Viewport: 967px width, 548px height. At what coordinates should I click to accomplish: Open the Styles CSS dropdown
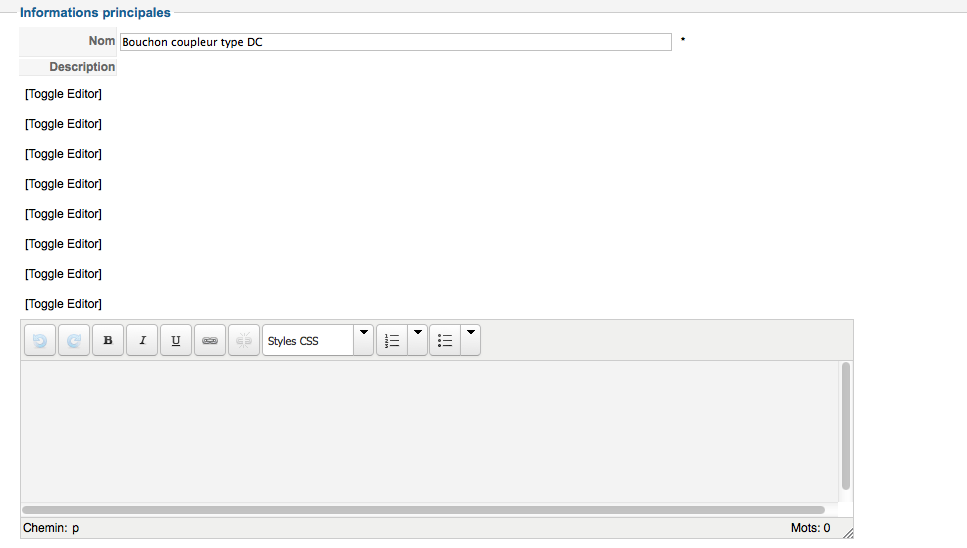point(308,340)
